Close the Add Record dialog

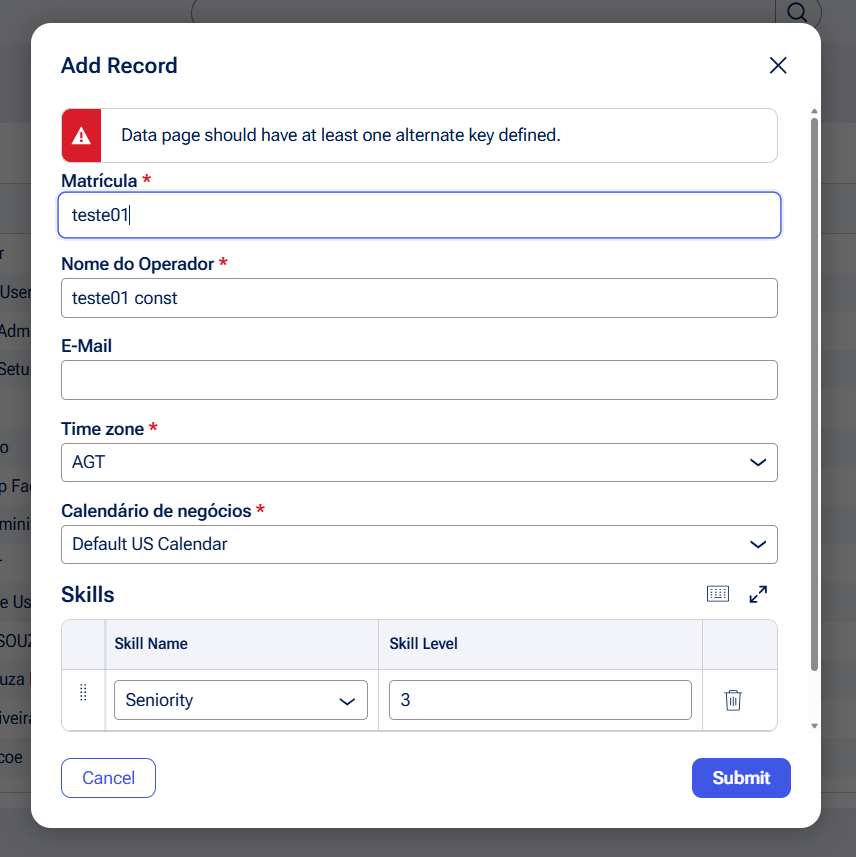pyautogui.click(x=778, y=66)
